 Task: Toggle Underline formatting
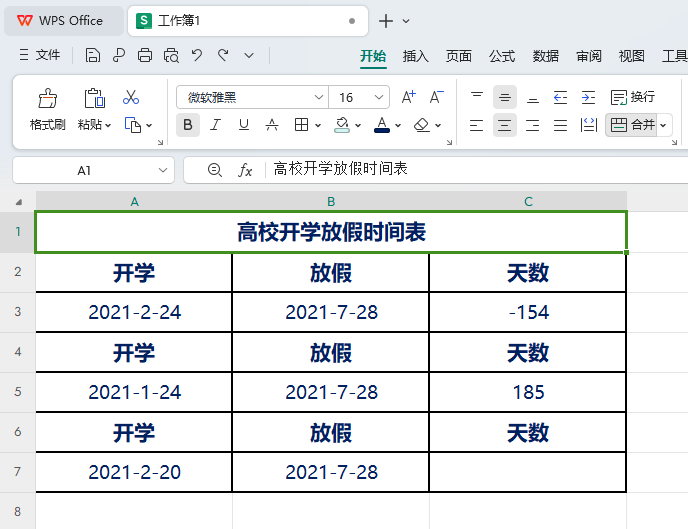(244, 125)
